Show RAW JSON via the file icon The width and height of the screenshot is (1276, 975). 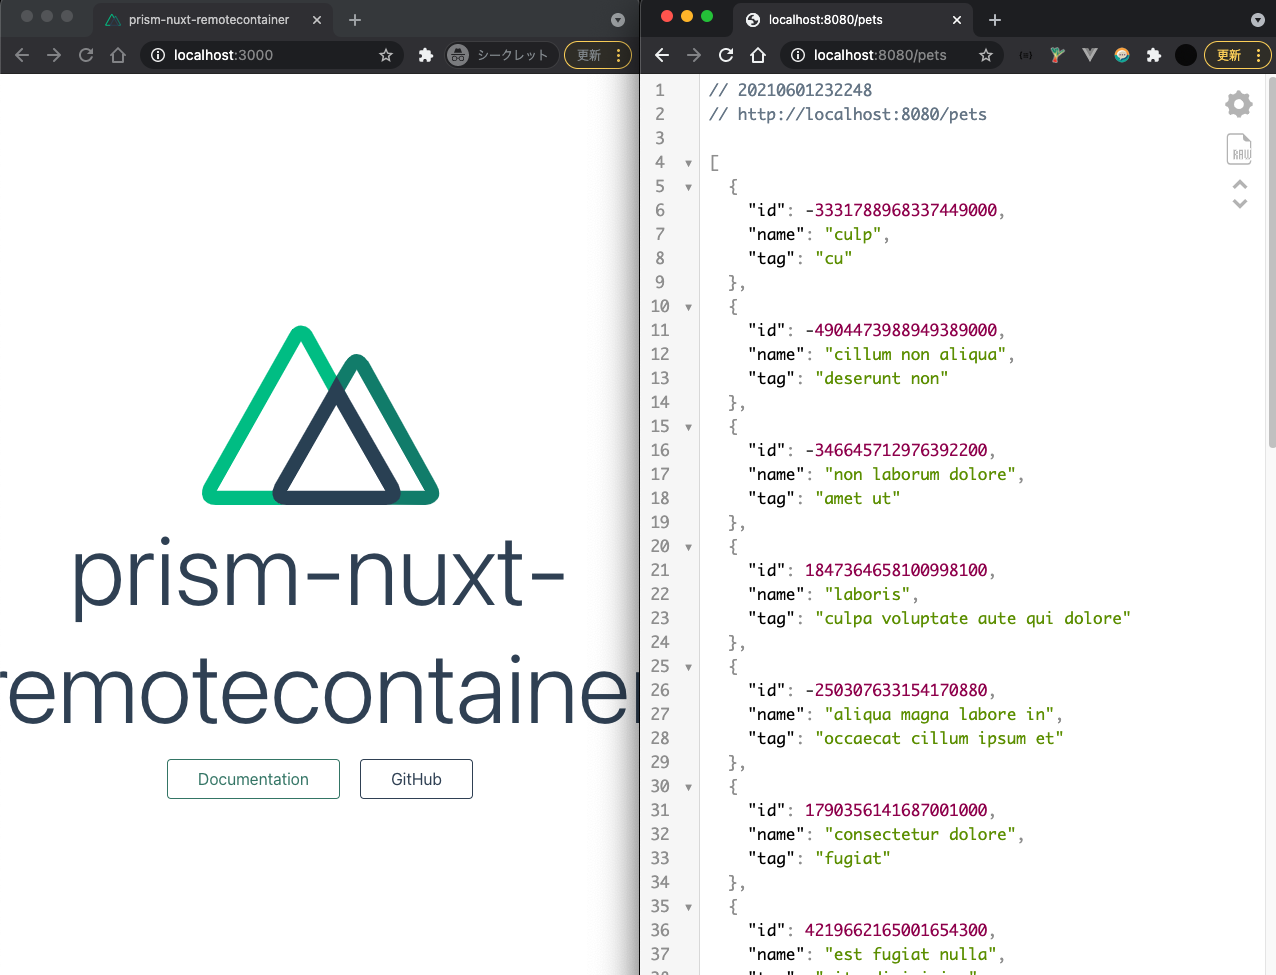pos(1239,149)
